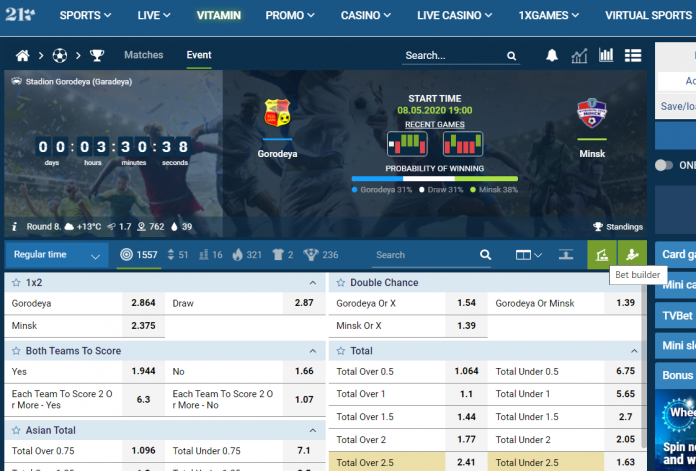This screenshot has width=696, height=471.
Task: Click the Minsk team logo
Action: point(592,113)
